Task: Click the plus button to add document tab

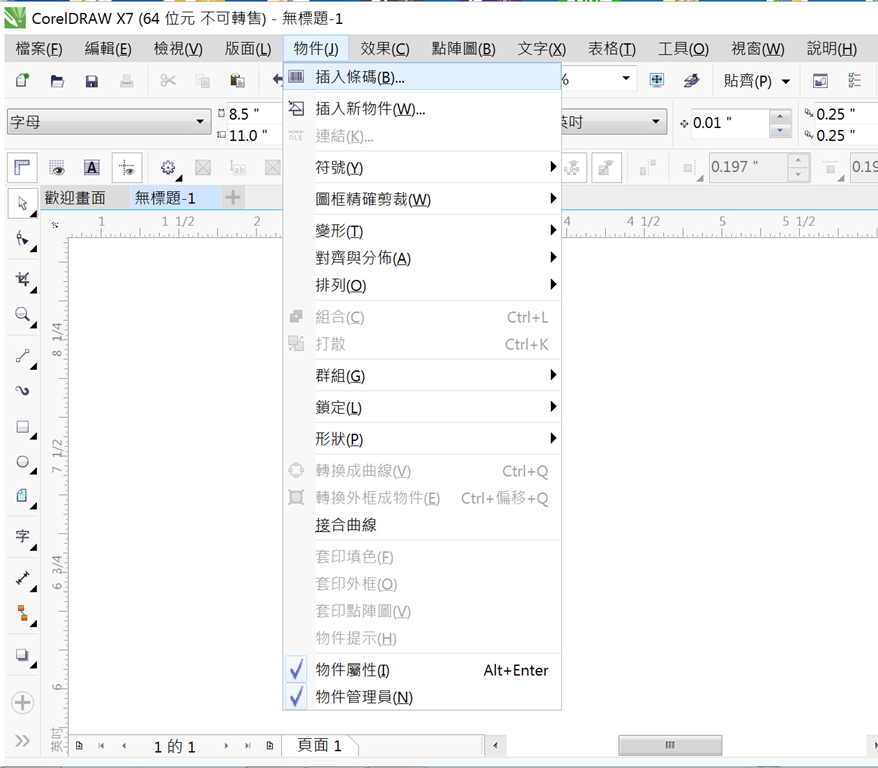Action: coord(233,198)
